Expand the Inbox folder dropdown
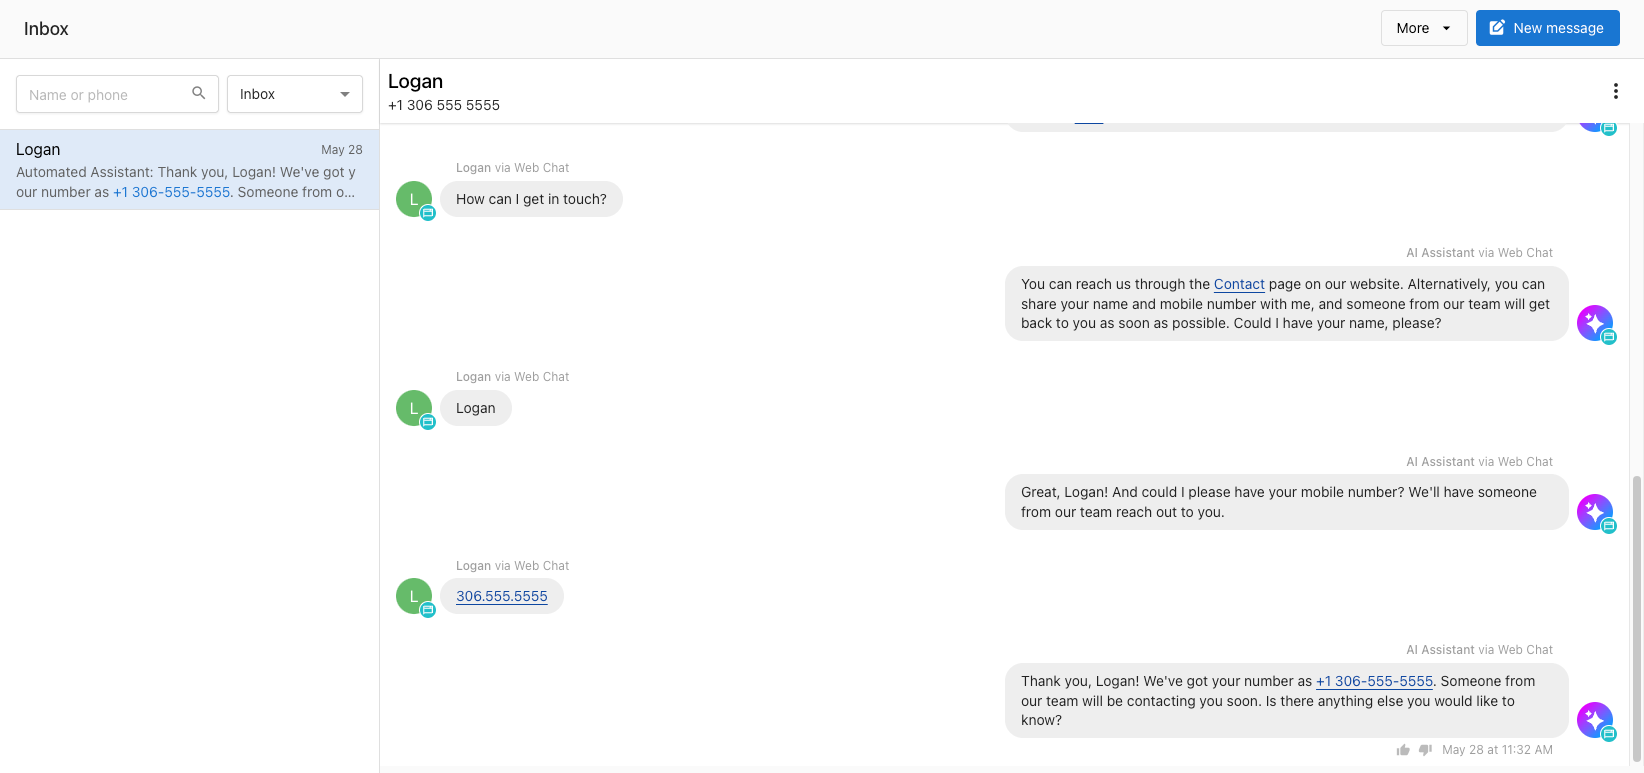1644x773 pixels. 295,94
